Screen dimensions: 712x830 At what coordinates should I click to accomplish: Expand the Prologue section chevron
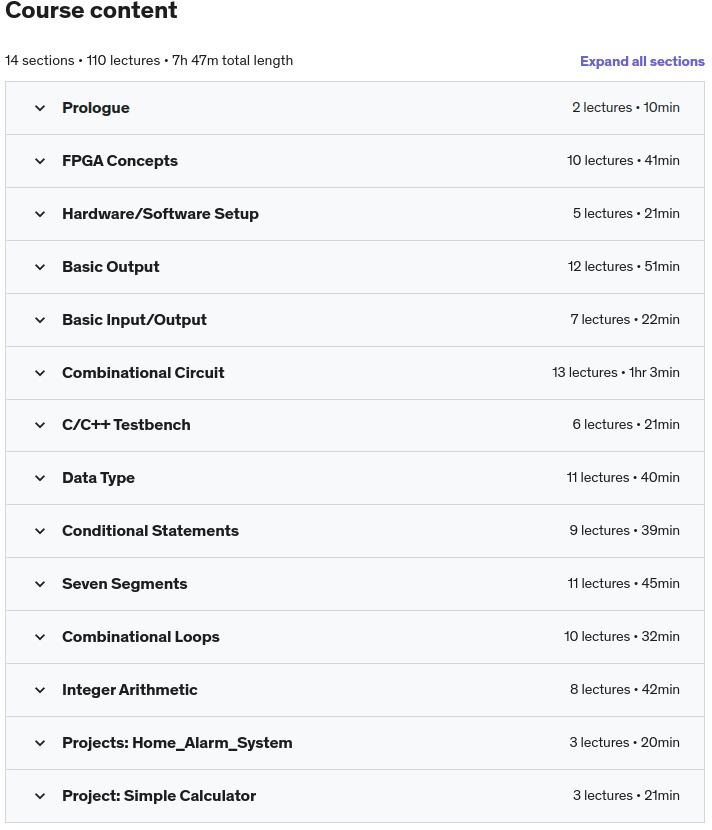(x=40, y=109)
